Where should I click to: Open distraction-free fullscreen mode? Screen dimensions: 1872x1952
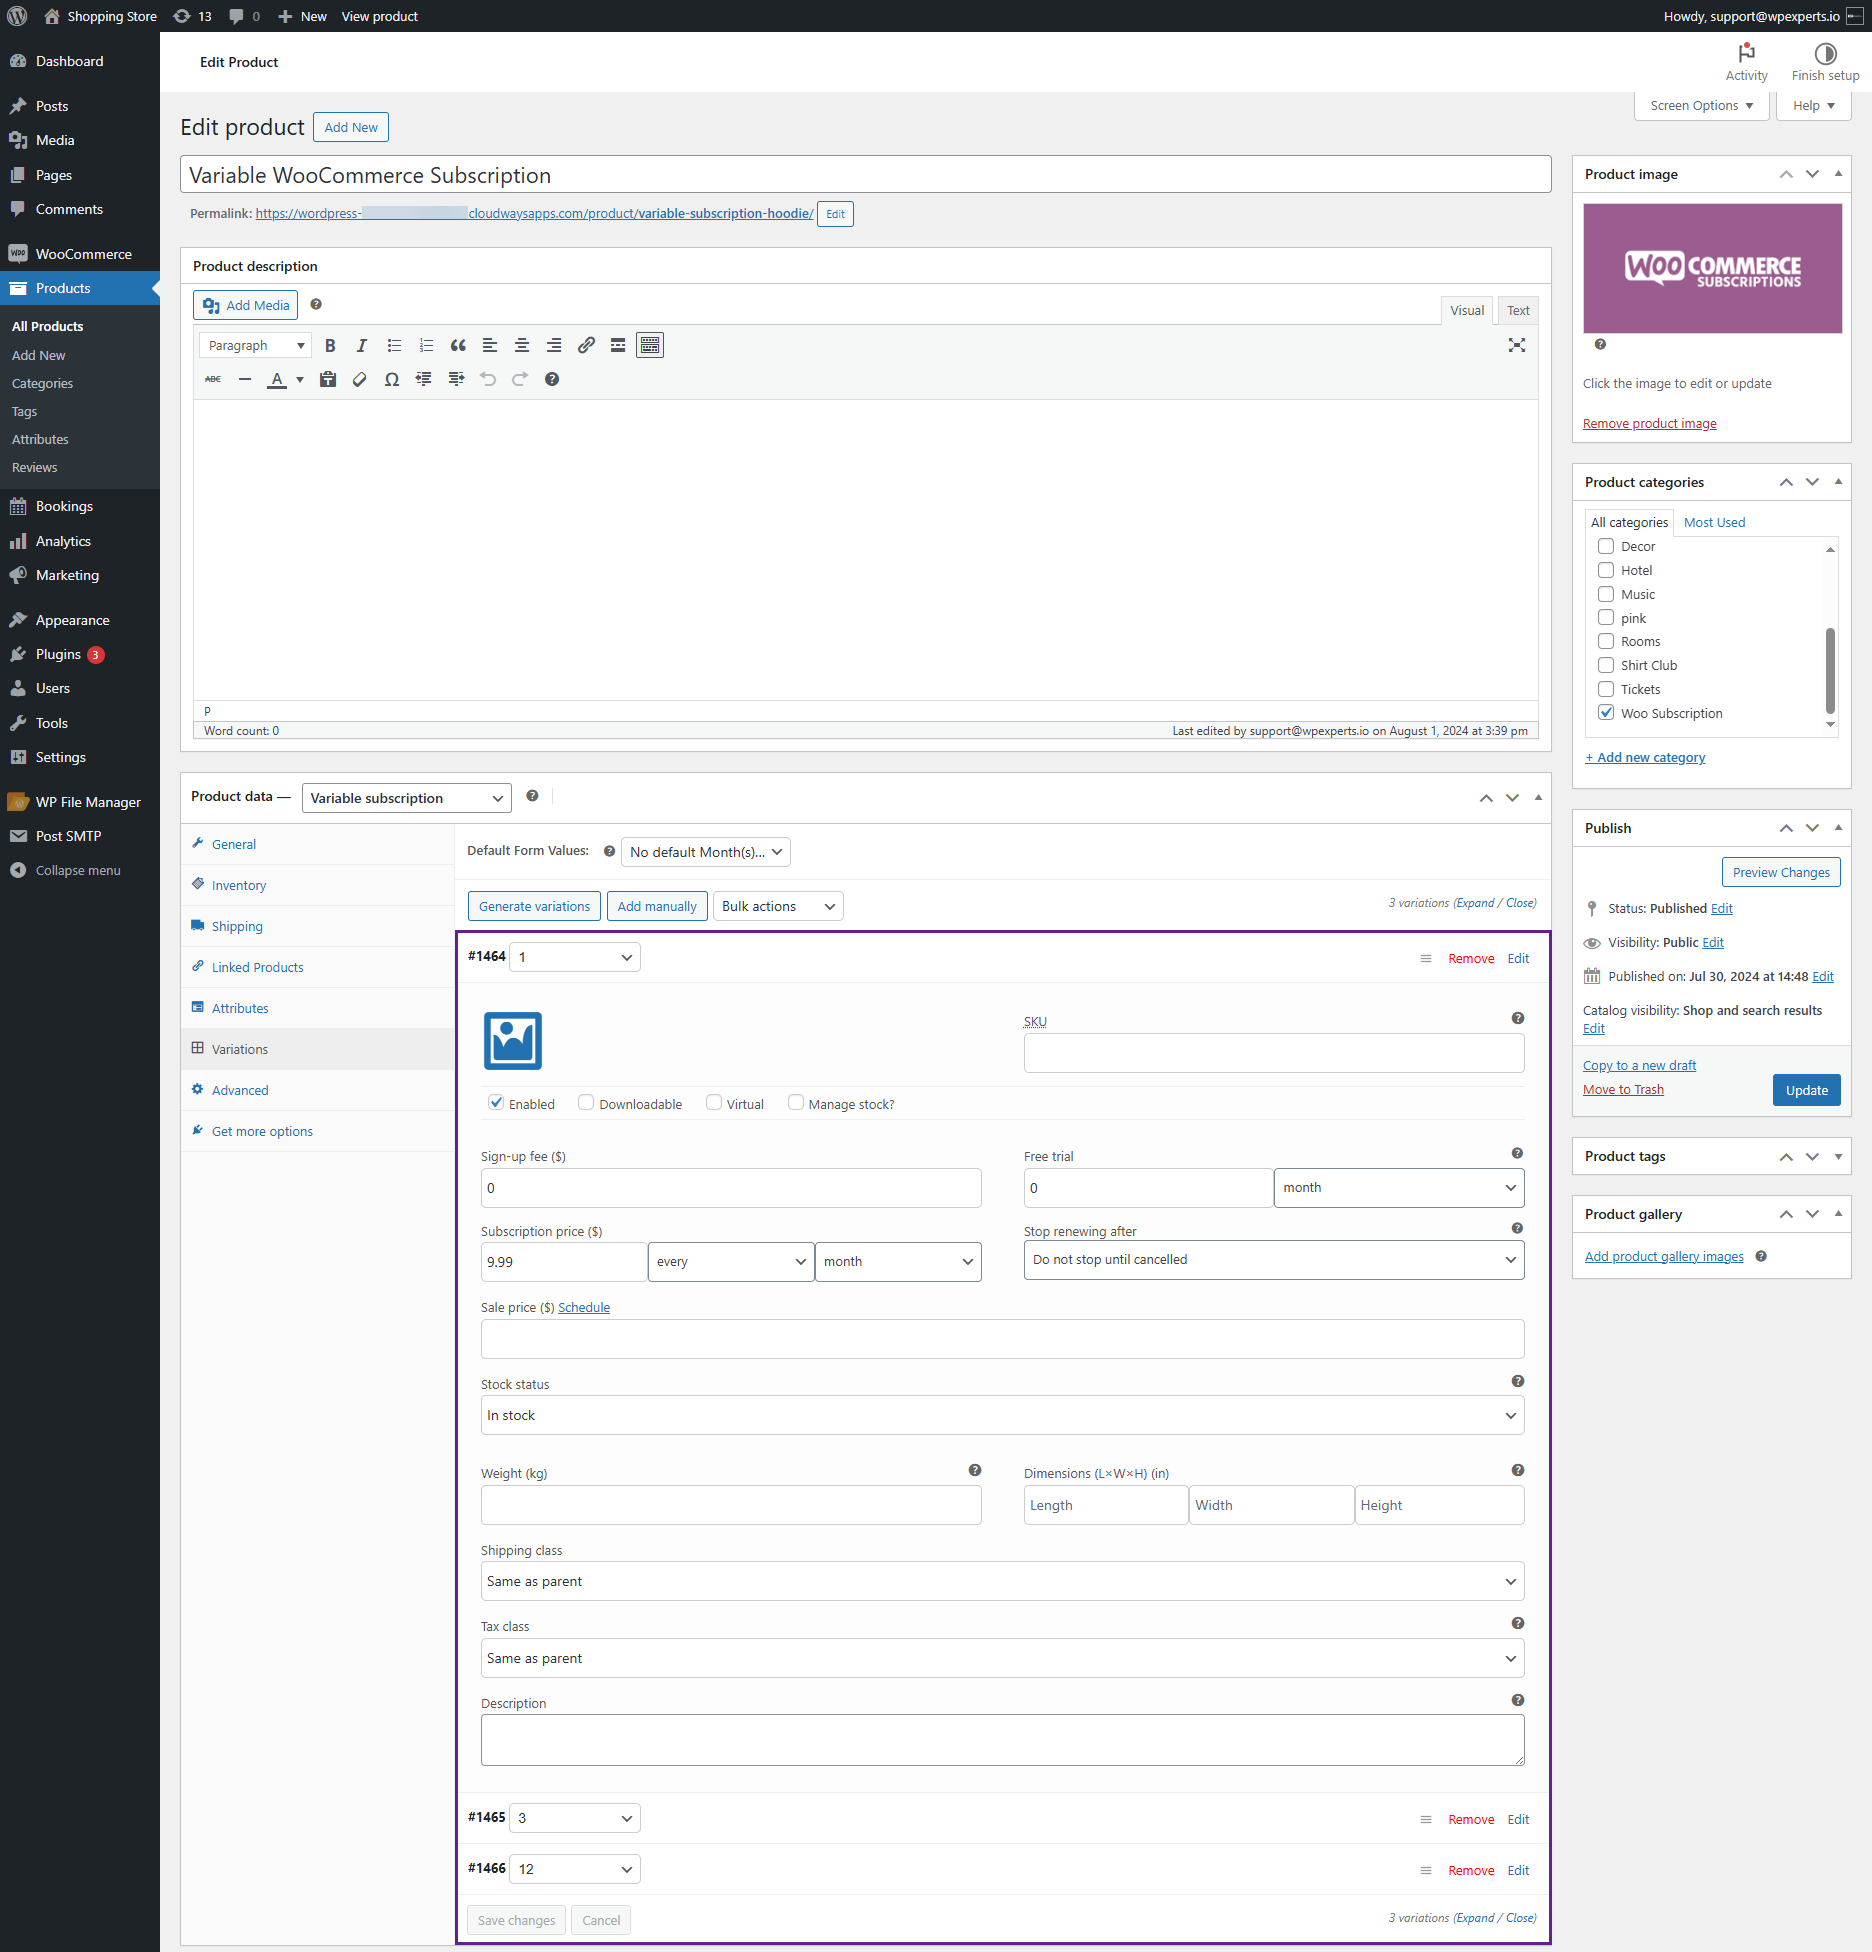(1517, 345)
